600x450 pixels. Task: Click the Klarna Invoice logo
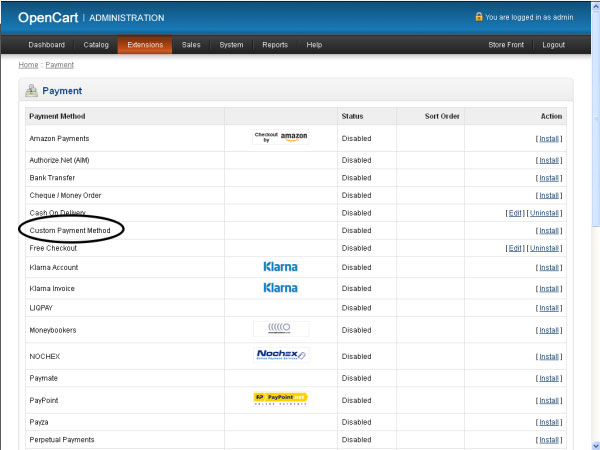pyautogui.click(x=280, y=288)
